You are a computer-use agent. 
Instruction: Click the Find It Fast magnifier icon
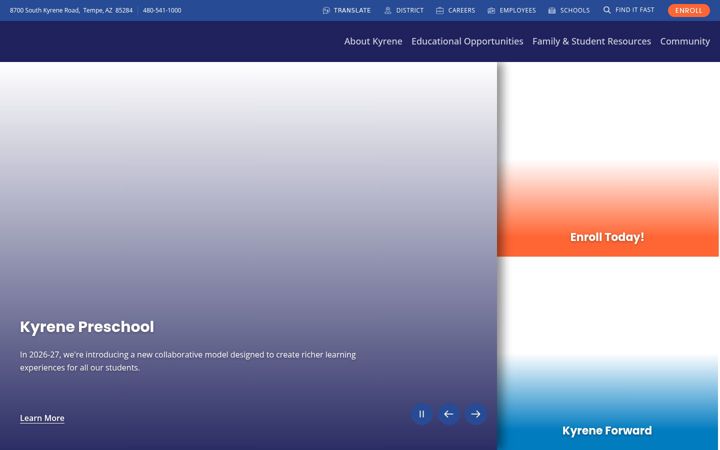[x=607, y=10]
